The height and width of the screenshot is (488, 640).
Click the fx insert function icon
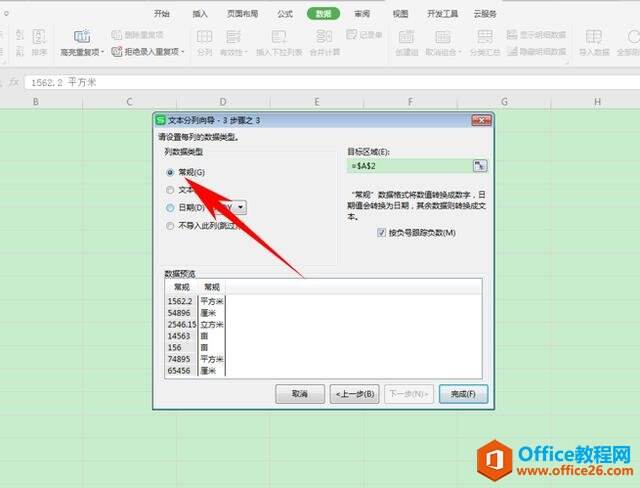pyautogui.click(x=14, y=82)
